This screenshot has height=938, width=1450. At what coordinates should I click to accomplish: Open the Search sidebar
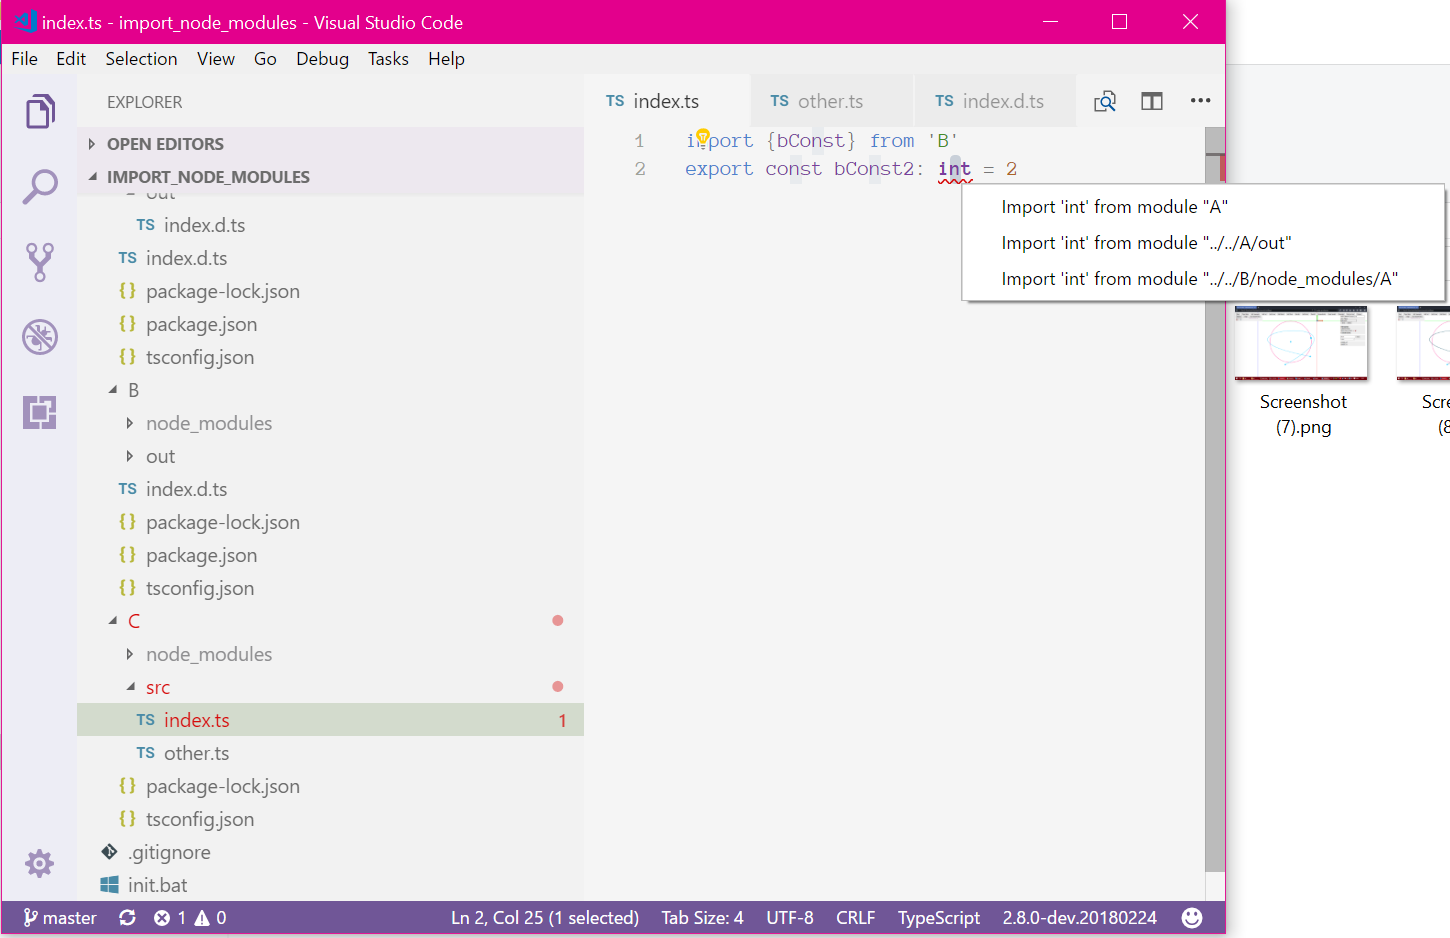[x=39, y=186]
